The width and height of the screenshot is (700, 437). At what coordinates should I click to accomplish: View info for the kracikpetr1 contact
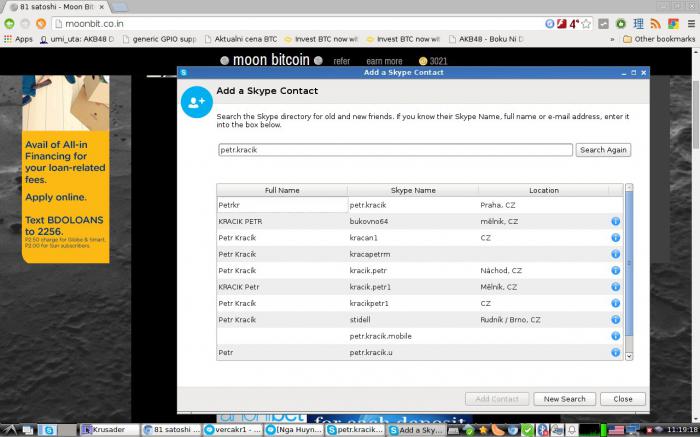[x=615, y=303]
